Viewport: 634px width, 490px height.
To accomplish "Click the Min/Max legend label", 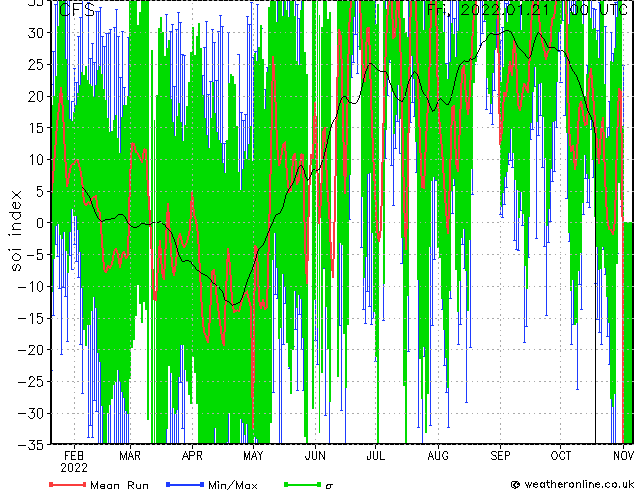I will tap(232, 485).
